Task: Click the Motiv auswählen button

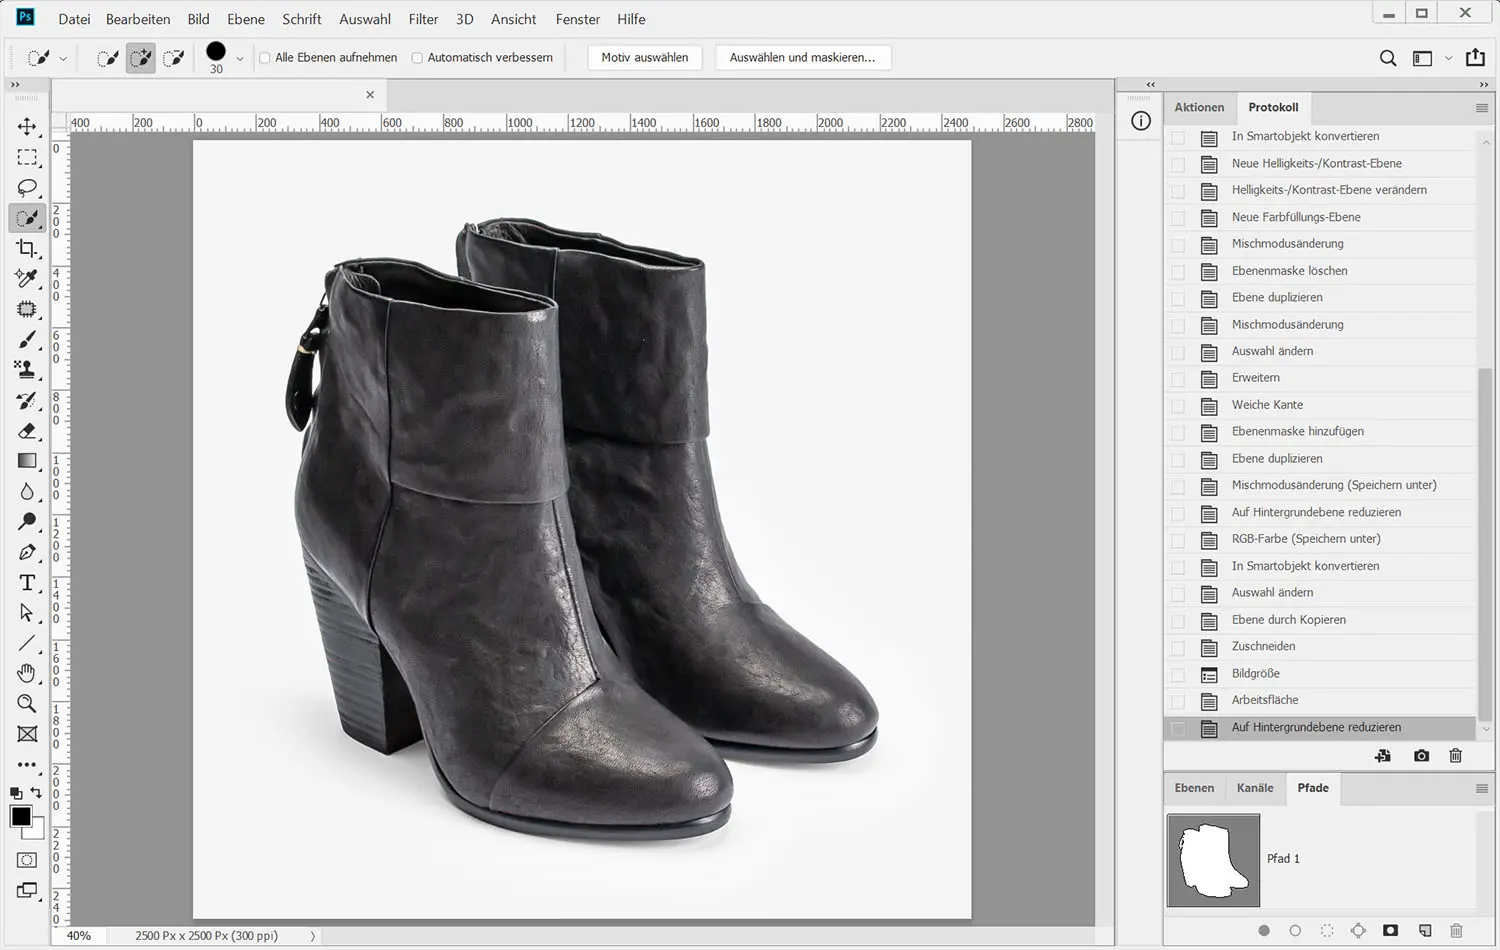Action: (644, 58)
